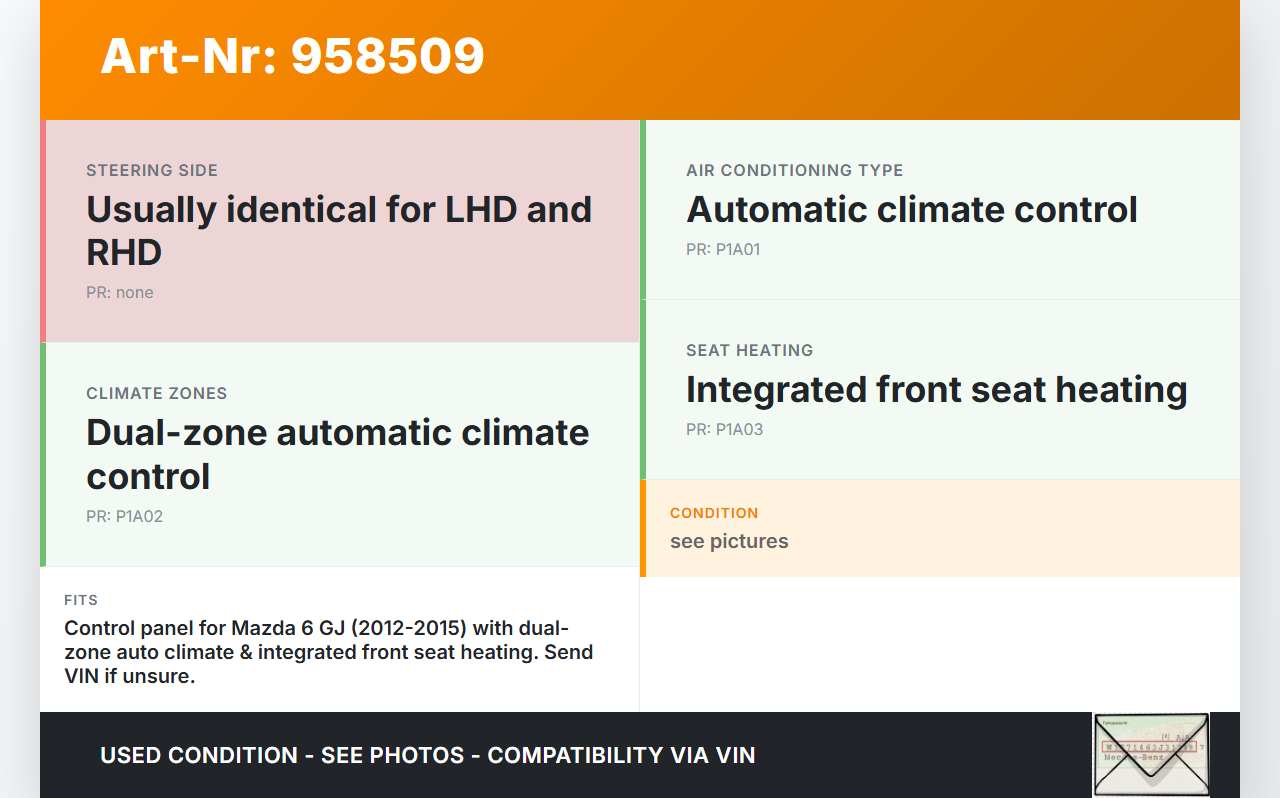The image size is (1280, 798).
Task: Click the VIN envelope icon in footer
Action: point(1151,754)
